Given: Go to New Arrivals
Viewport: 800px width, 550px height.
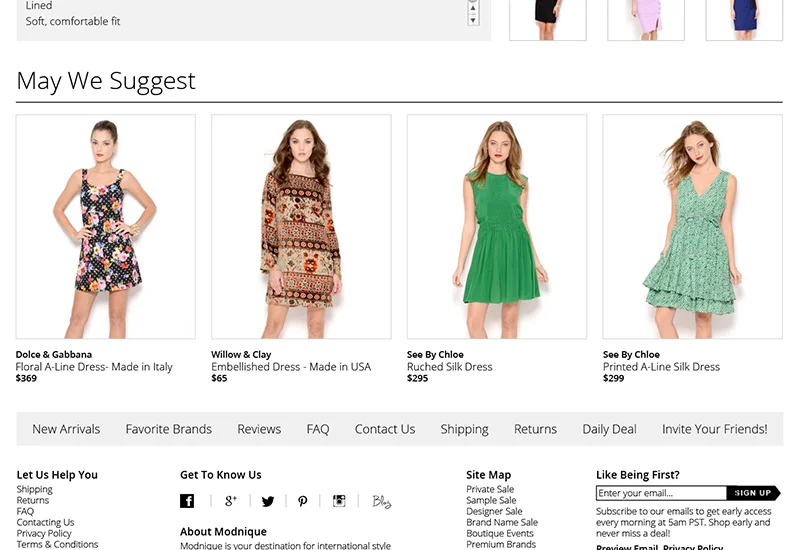Looking at the screenshot, I should 66,429.
